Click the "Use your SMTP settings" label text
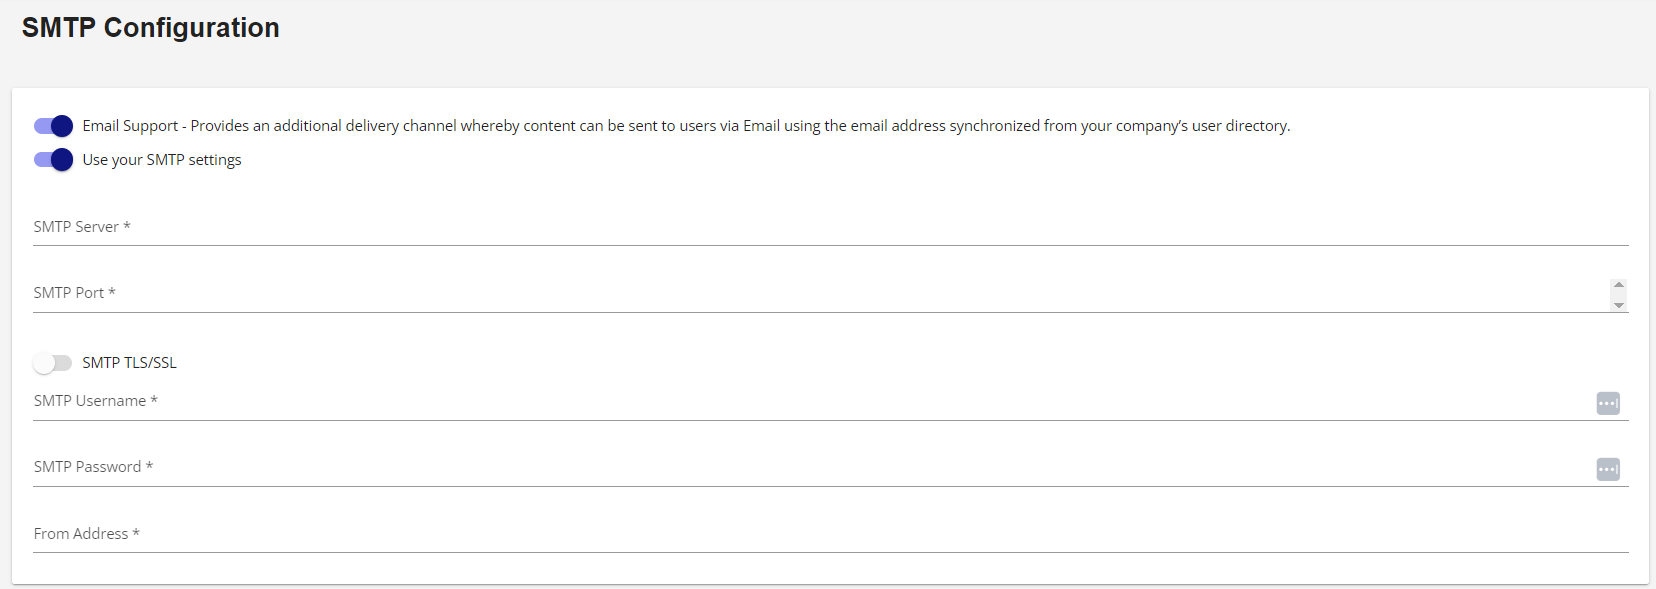The width and height of the screenshot is (1656, 589). (162, 160)
